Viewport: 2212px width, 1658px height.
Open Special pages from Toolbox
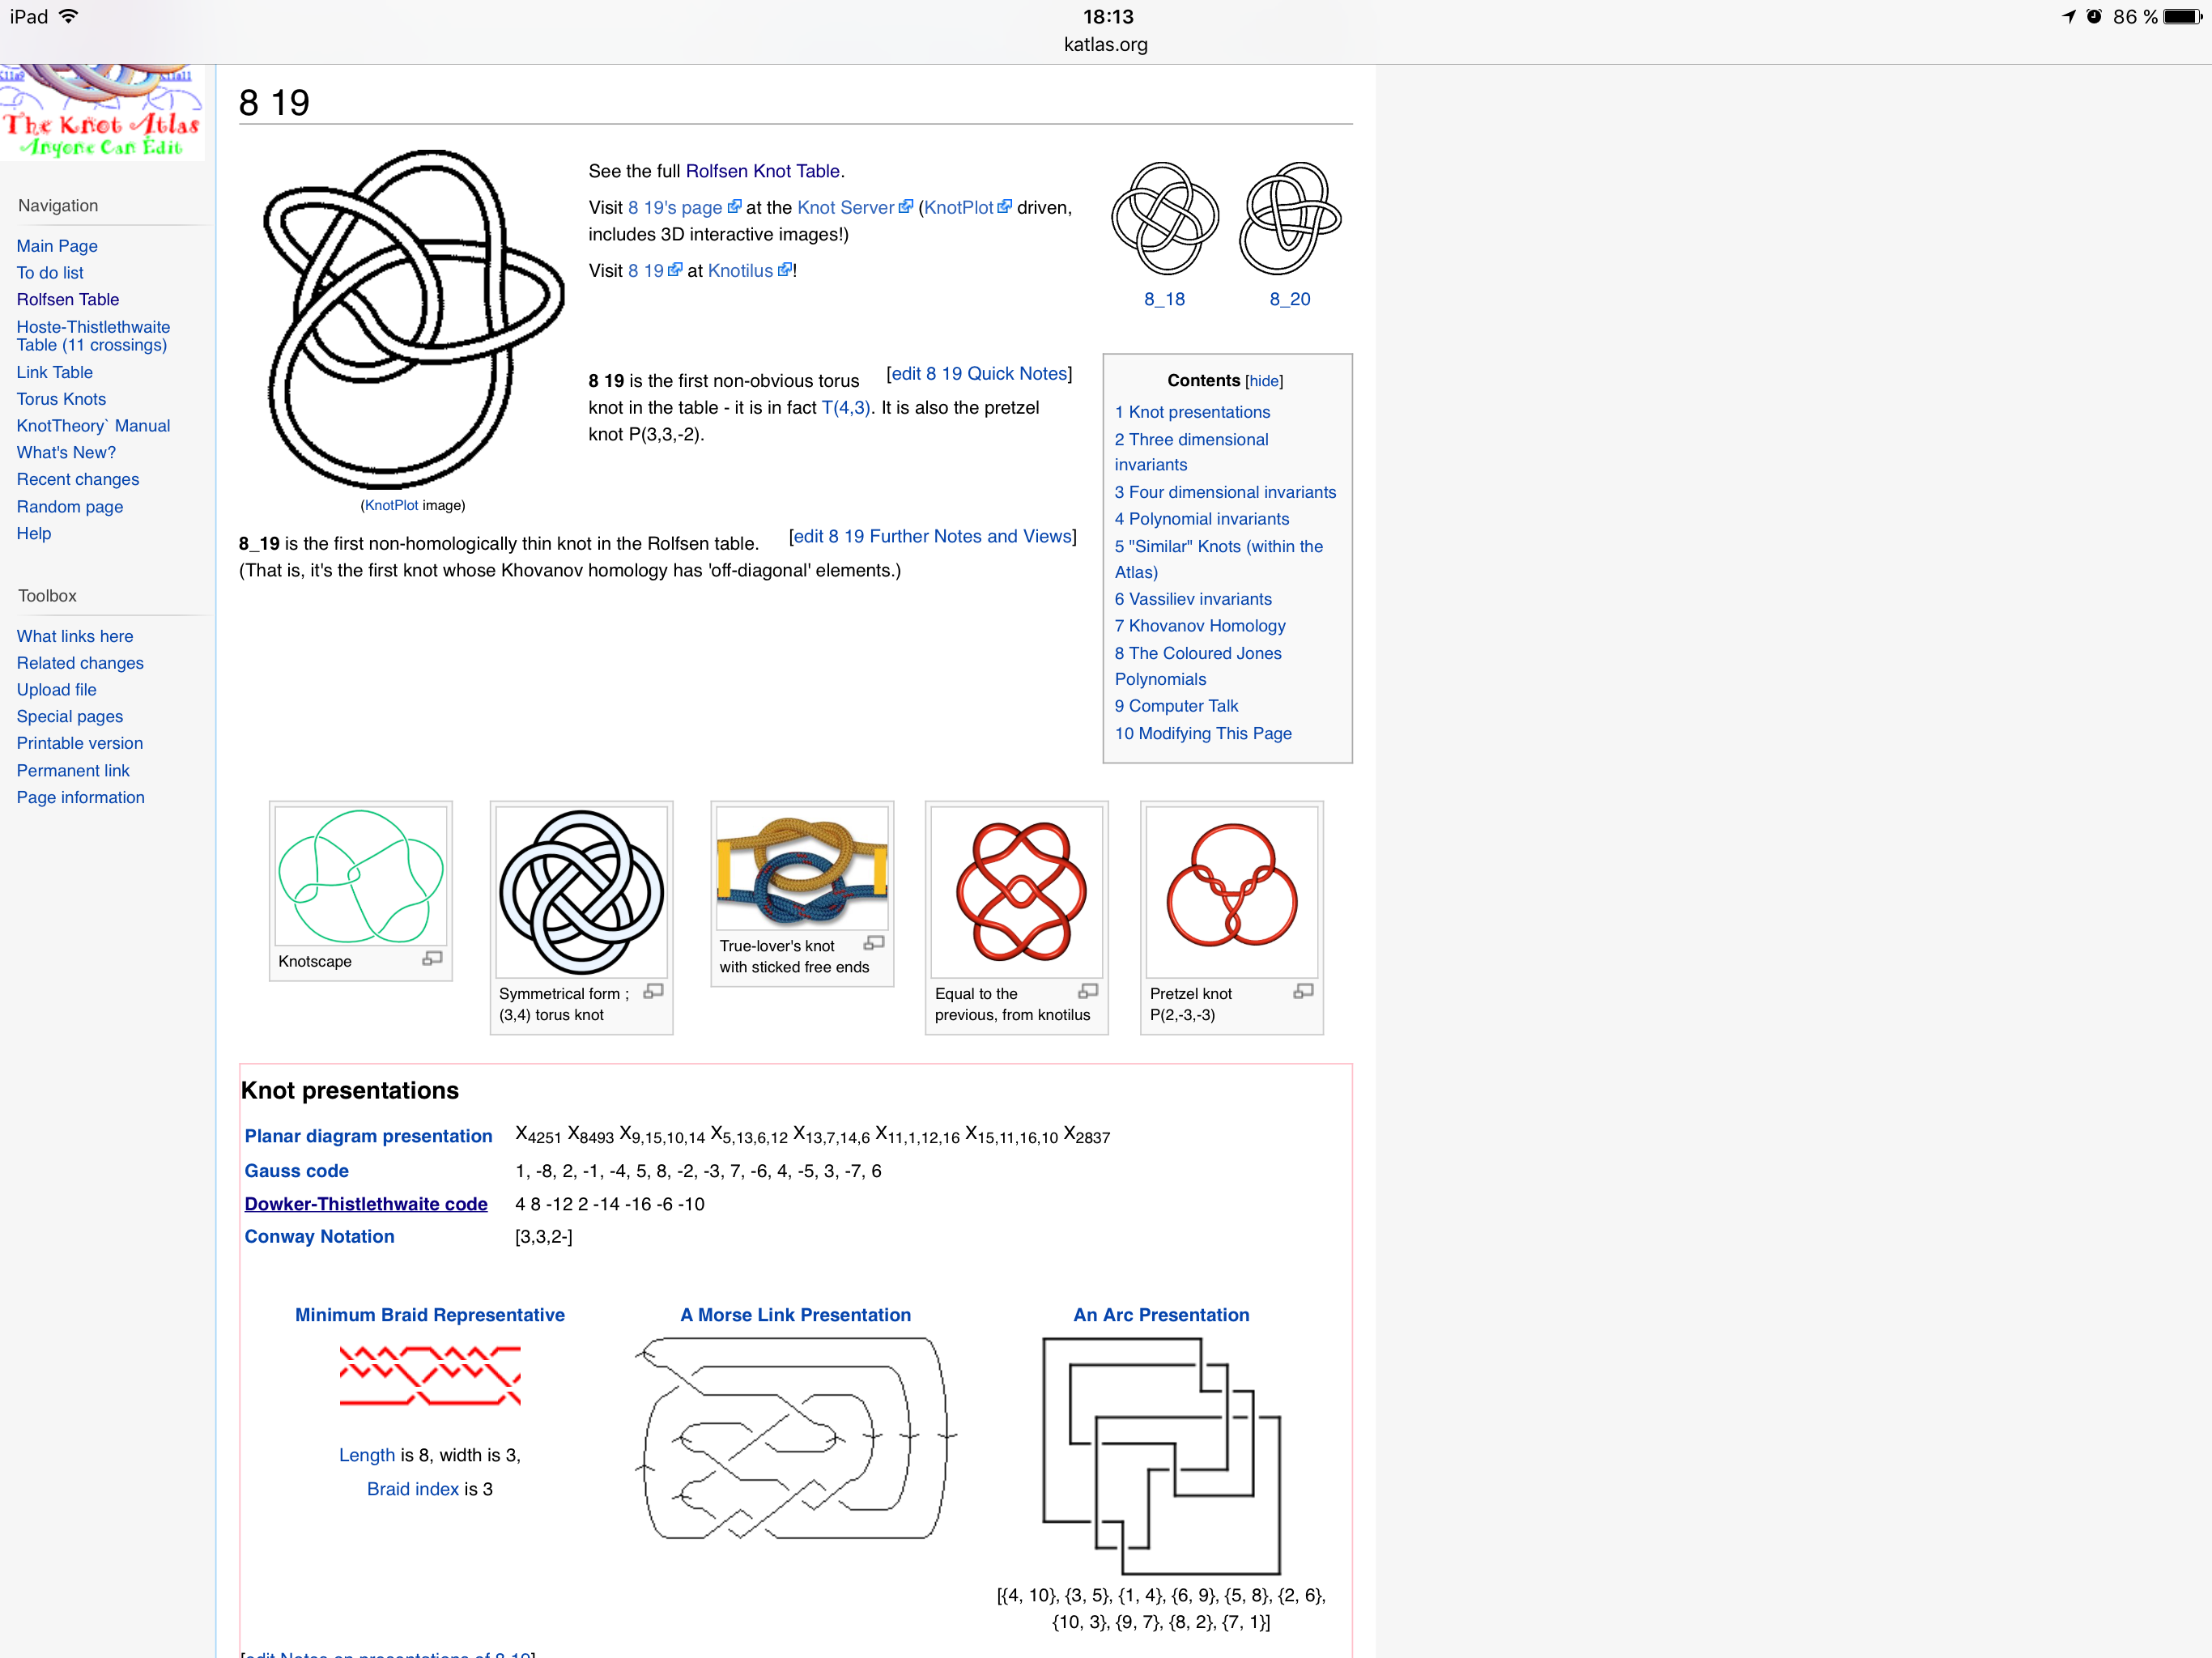click(70, 716)
